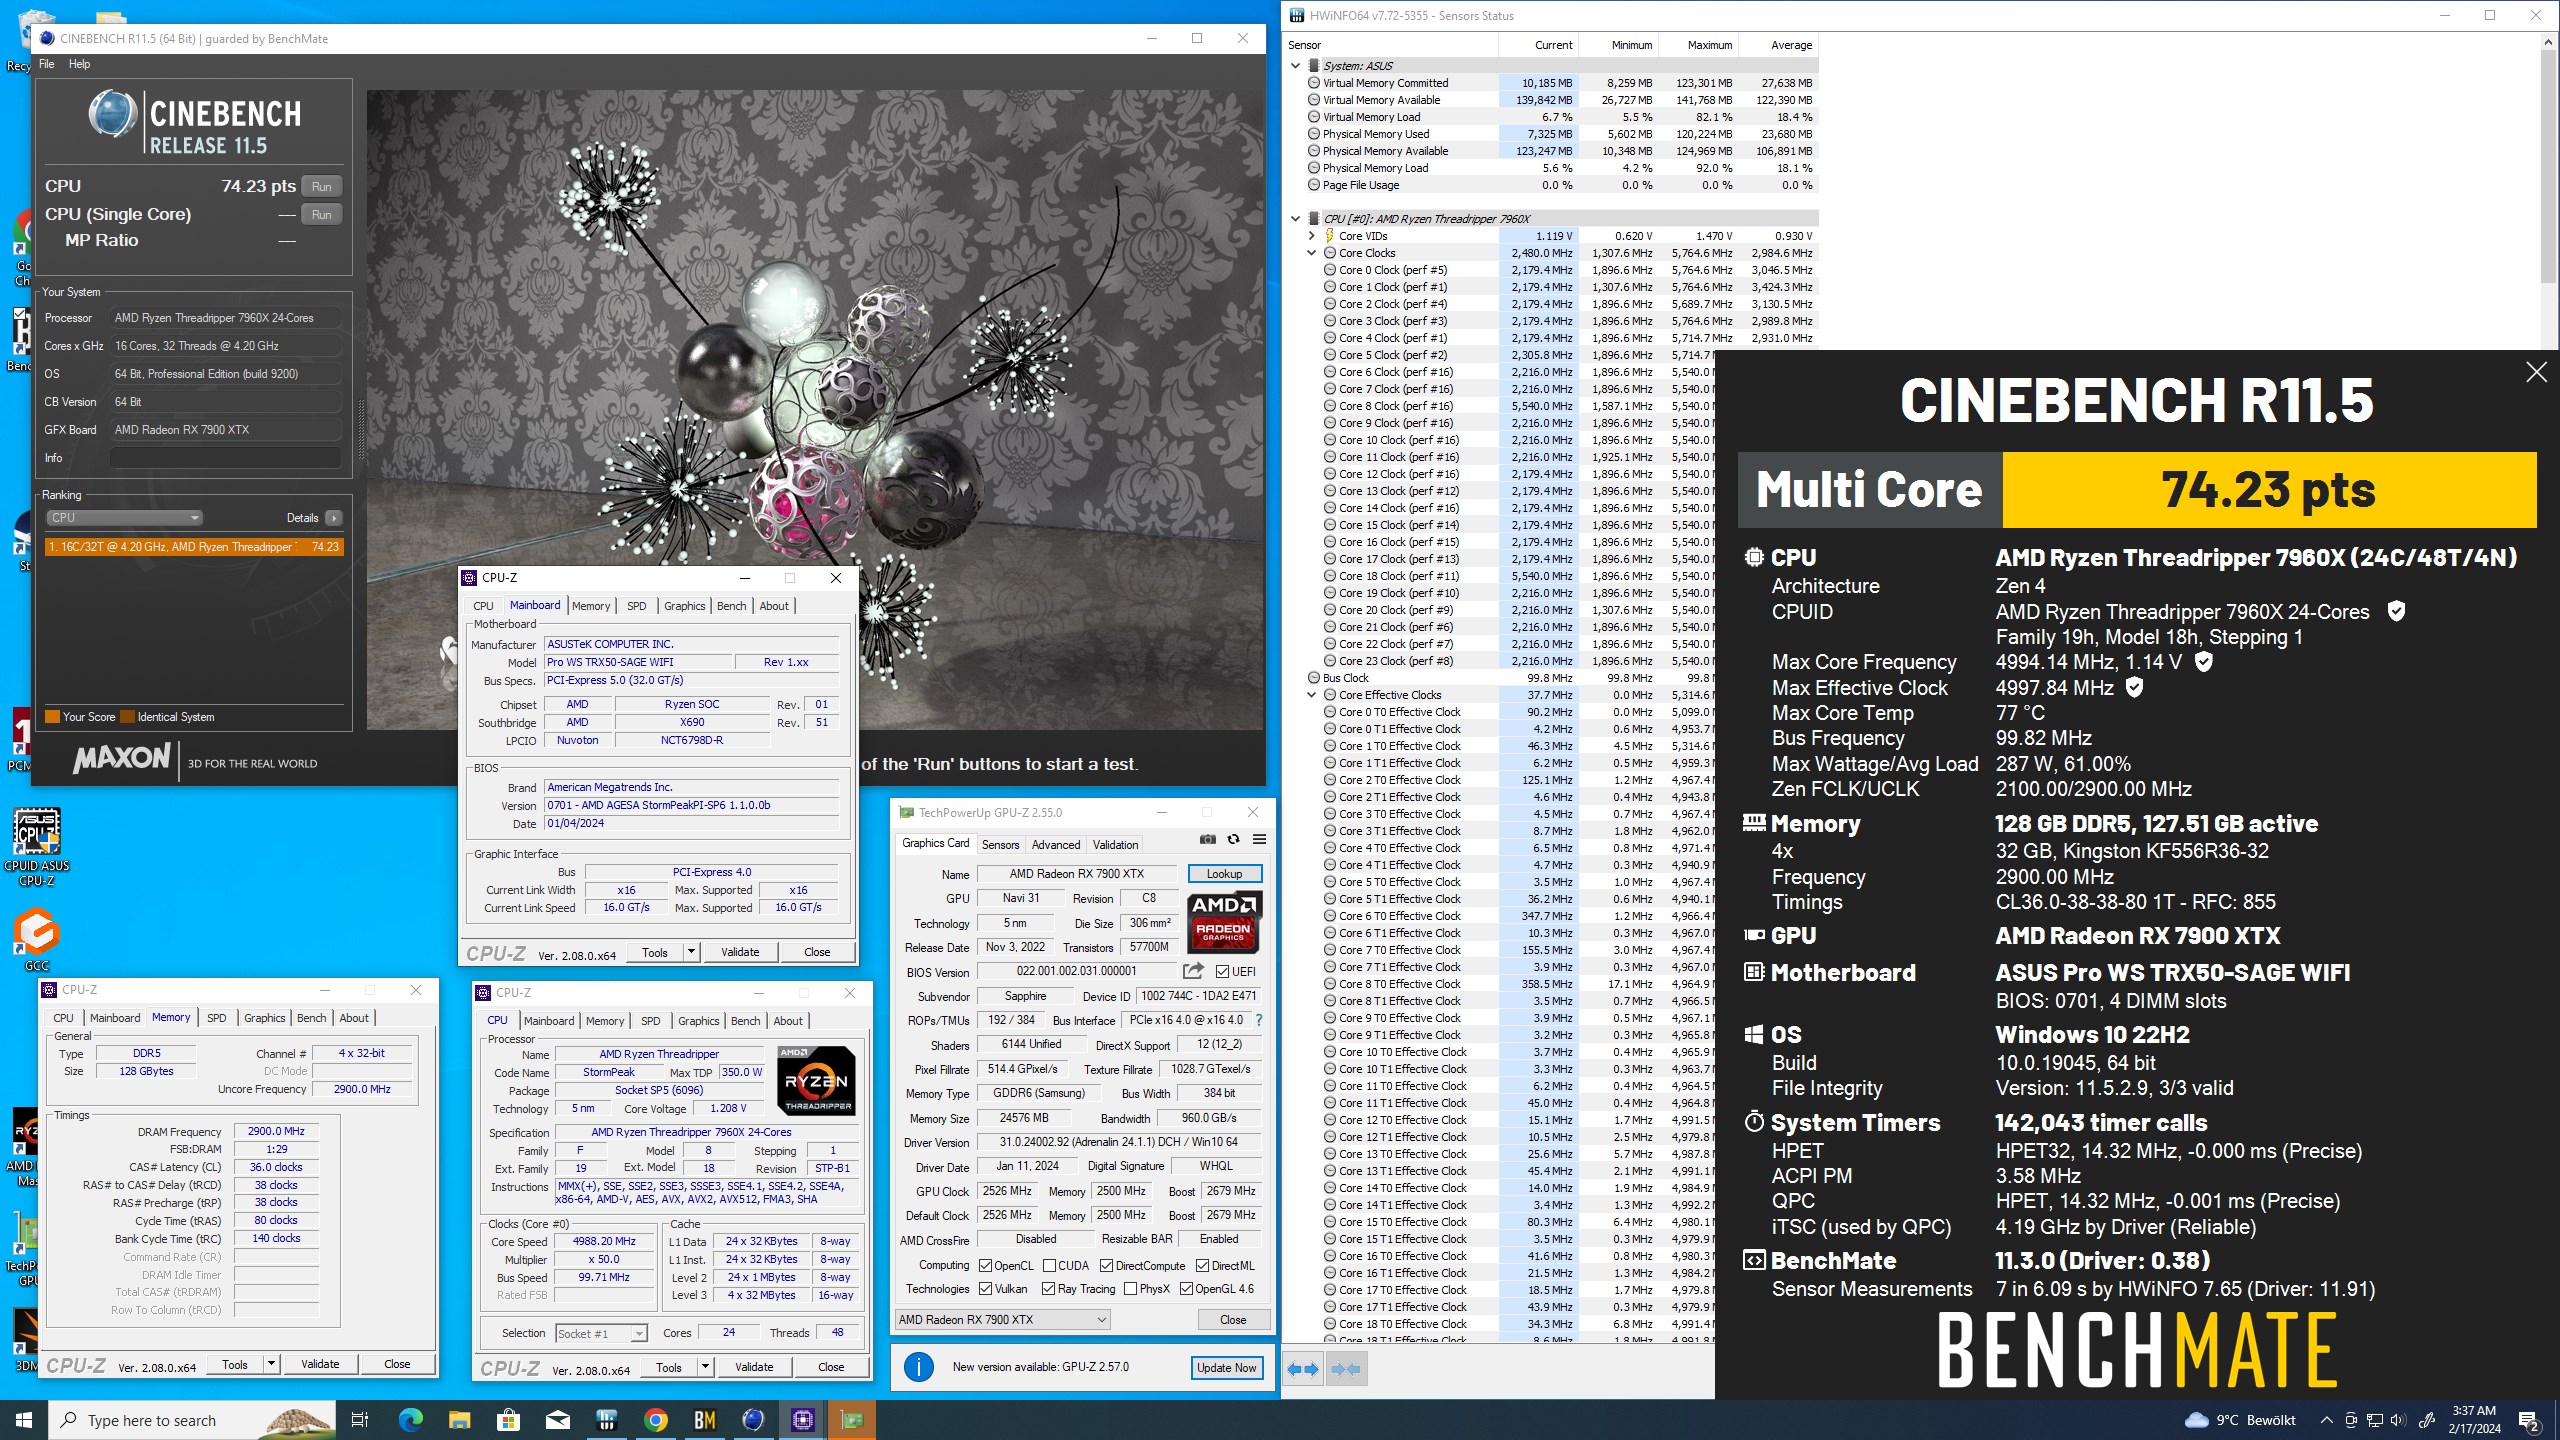Open Bench tab in CPU-Z Memory window
Screen dimensions: 2560x1440
coord(311,1018)
